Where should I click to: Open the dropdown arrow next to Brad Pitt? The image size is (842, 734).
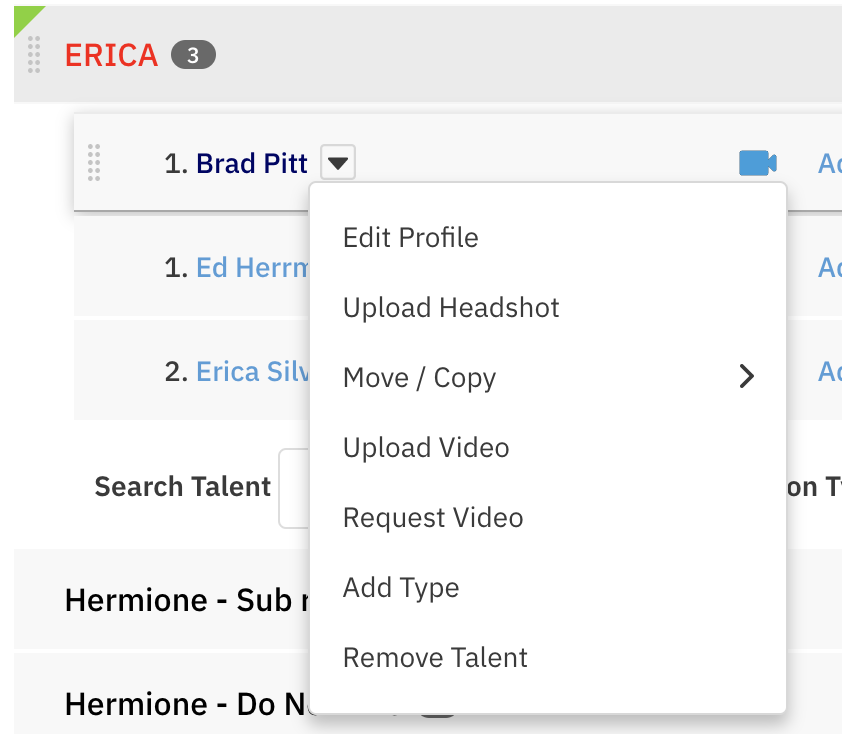339,163
